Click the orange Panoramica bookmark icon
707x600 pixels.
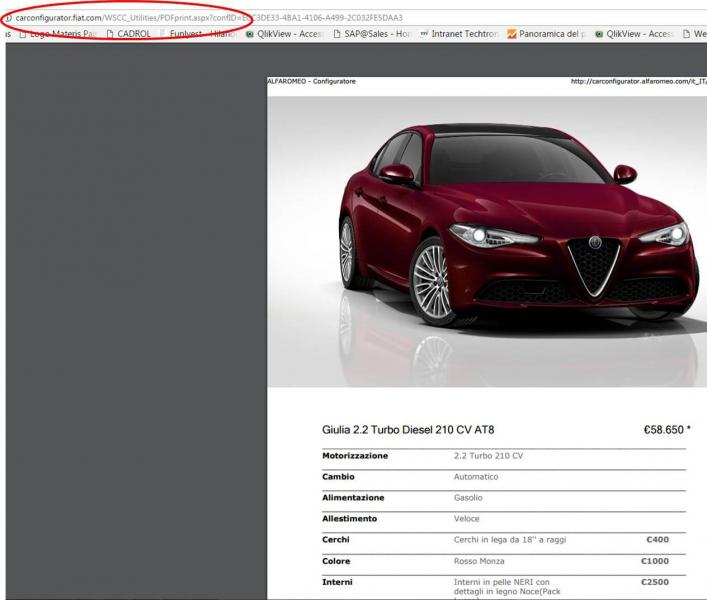pyautogui.click(x=512, y=34)
